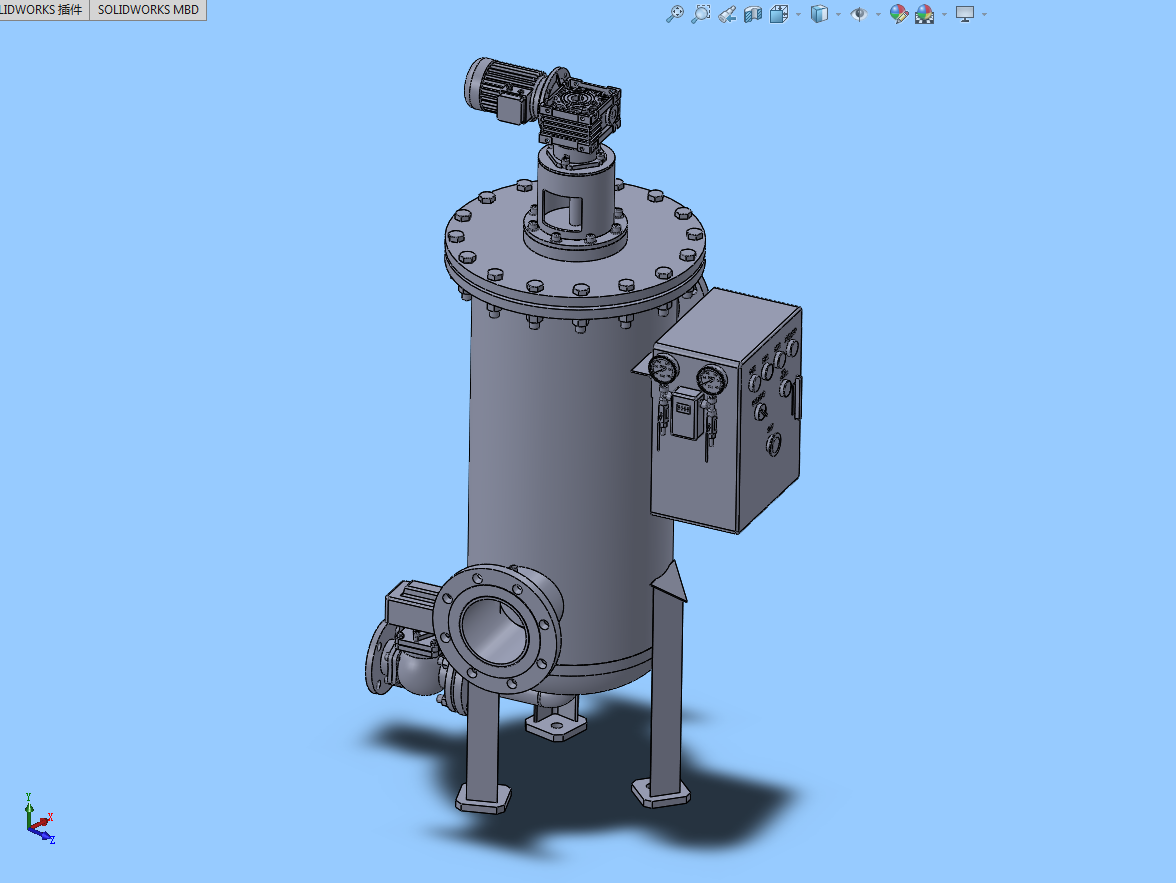Return to the Previous View
The height and width of the screenshot is (883, 1176).
(x=727, y=14)
